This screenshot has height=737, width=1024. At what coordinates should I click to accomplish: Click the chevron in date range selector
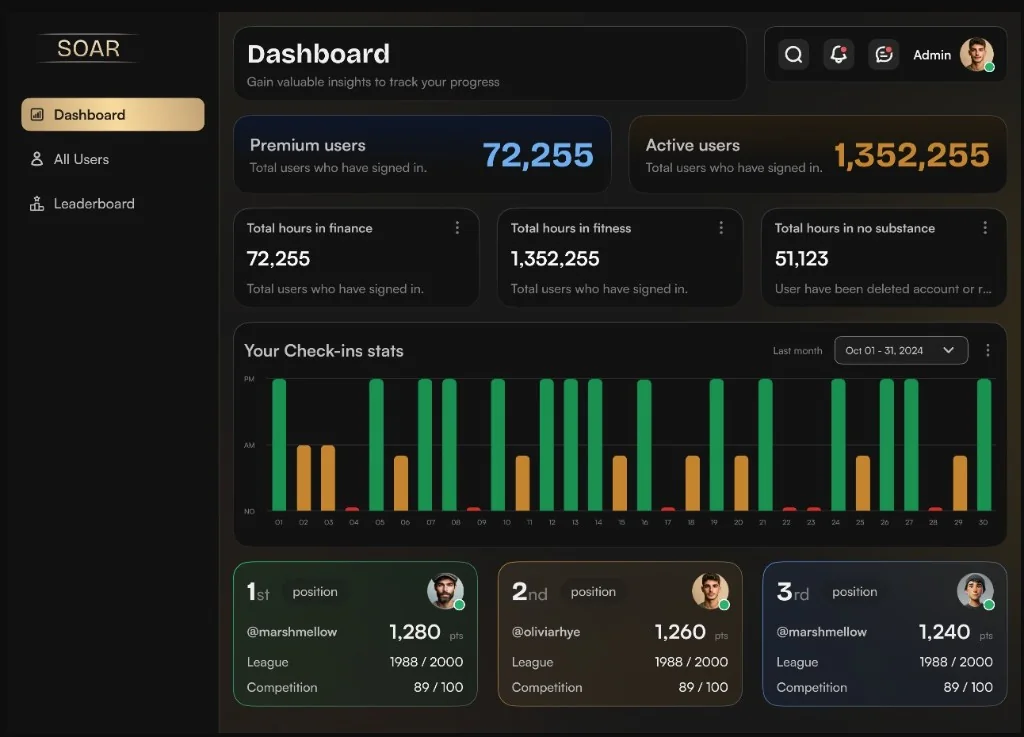click(x=949, y=351)
